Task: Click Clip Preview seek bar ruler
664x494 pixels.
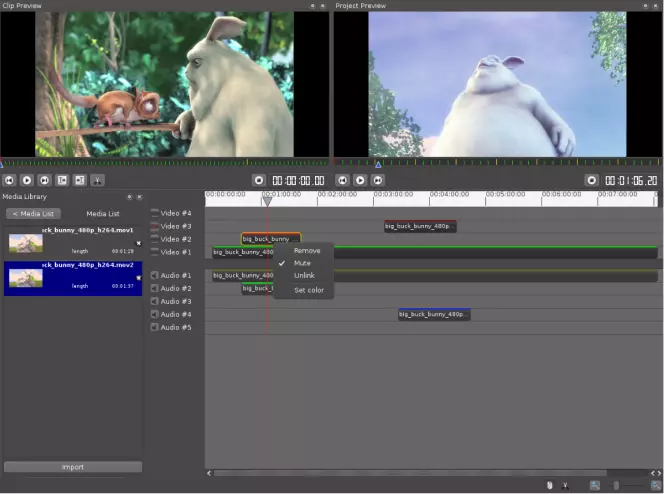Action: (x=164, y=163)
